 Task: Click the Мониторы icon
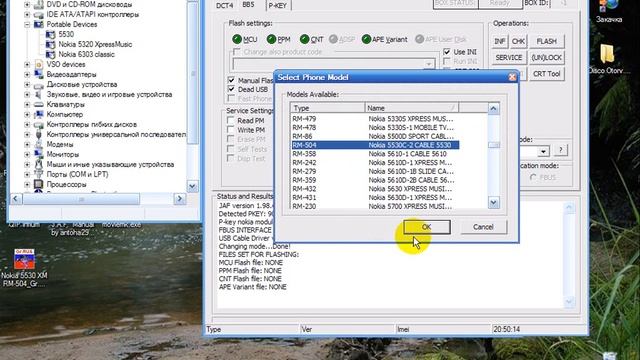tap(39, 154)
